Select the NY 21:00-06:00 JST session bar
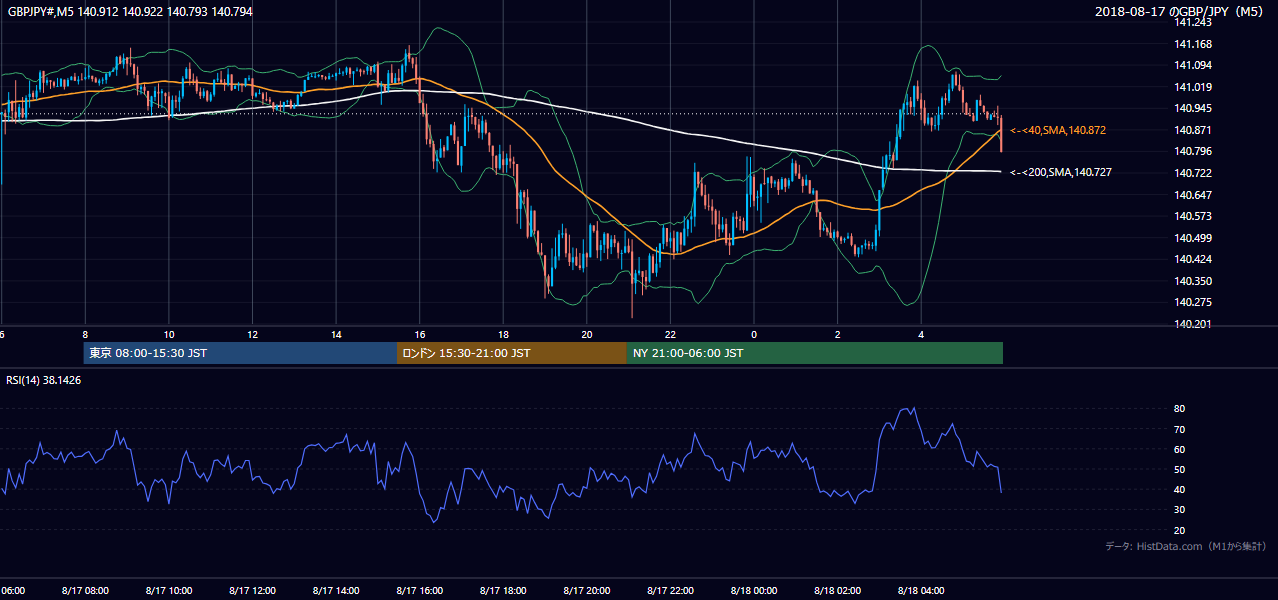This screenshot has width=1278, height=600. pyautogui.click(x=815, y=353)
